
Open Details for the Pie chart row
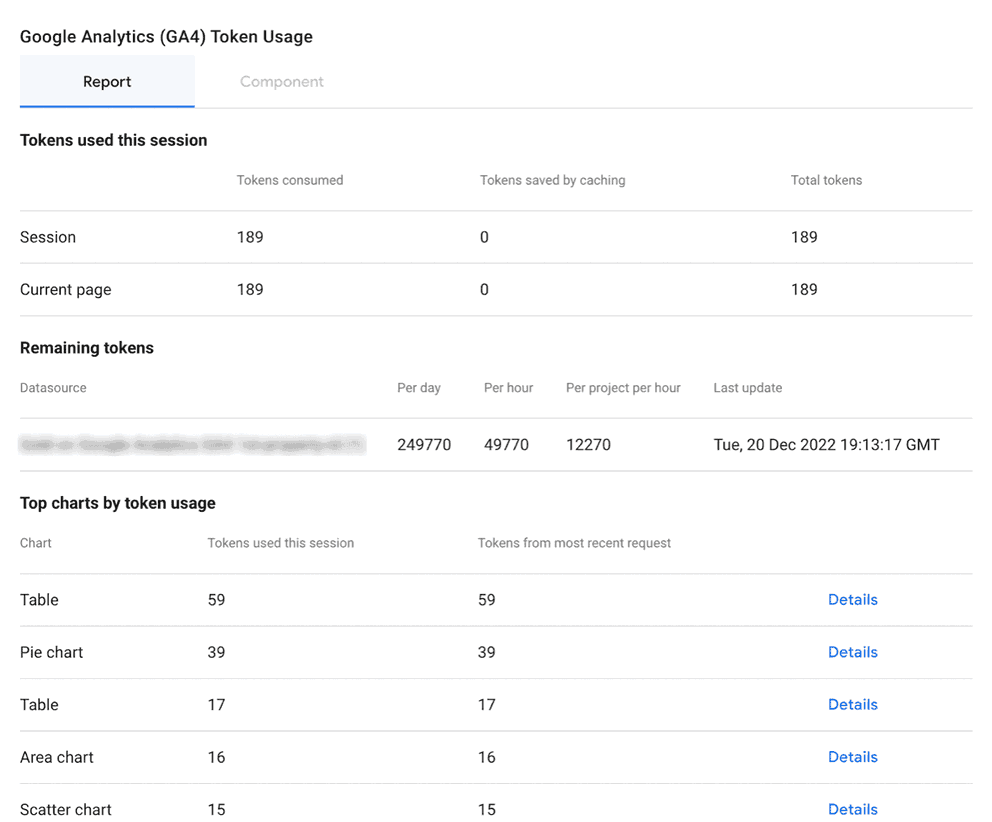pyautogui.click(x=852, y=652)
